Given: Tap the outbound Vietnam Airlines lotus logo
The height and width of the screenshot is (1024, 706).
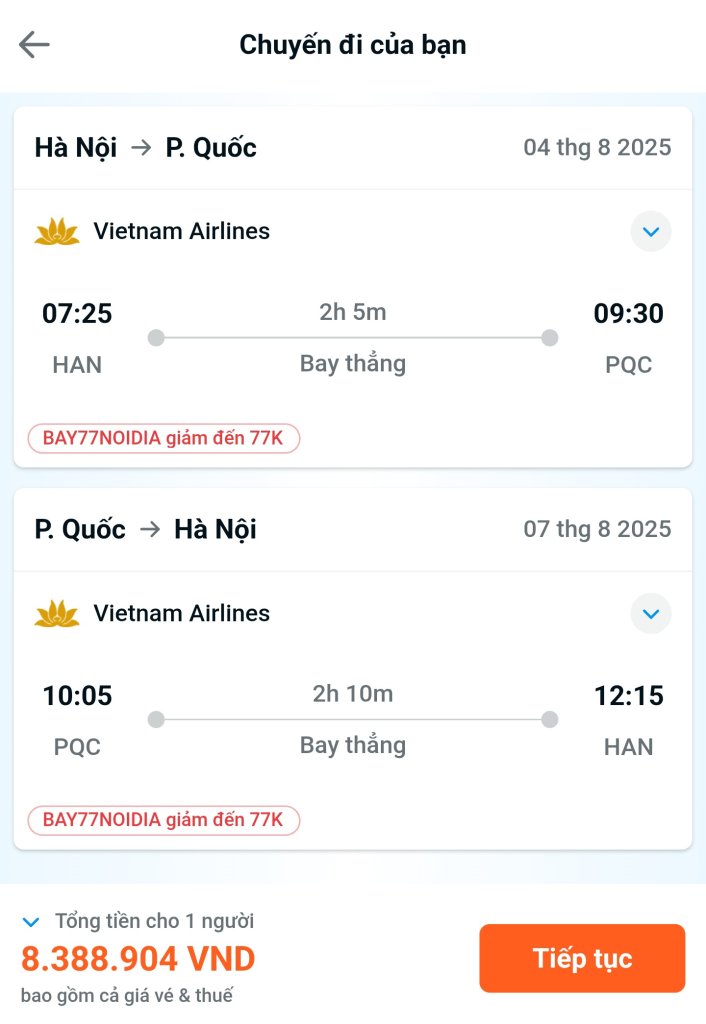Looking at the screenshot, I should pos(57,232).
